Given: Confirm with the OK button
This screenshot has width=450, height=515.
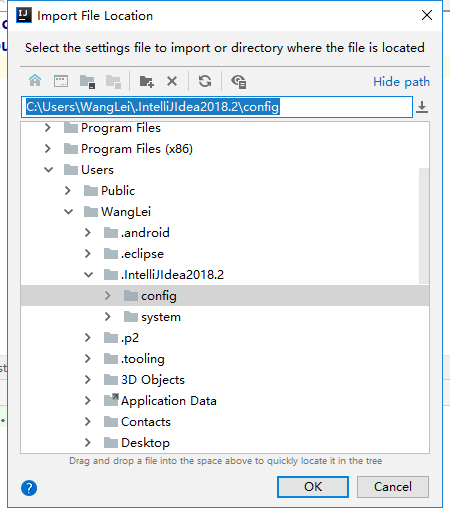Looking at the screenshot, I should click(313, 487).
